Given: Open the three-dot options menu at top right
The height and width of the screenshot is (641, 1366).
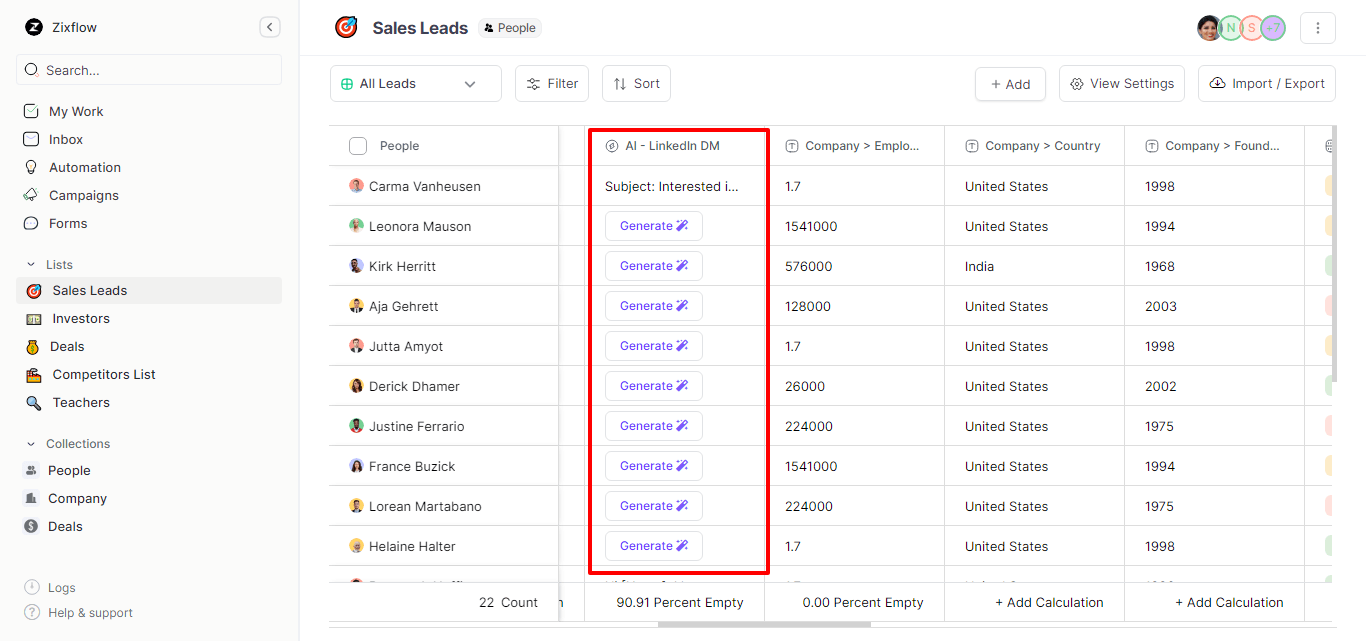Looking at the screenshot, I should click(1318, 27).
